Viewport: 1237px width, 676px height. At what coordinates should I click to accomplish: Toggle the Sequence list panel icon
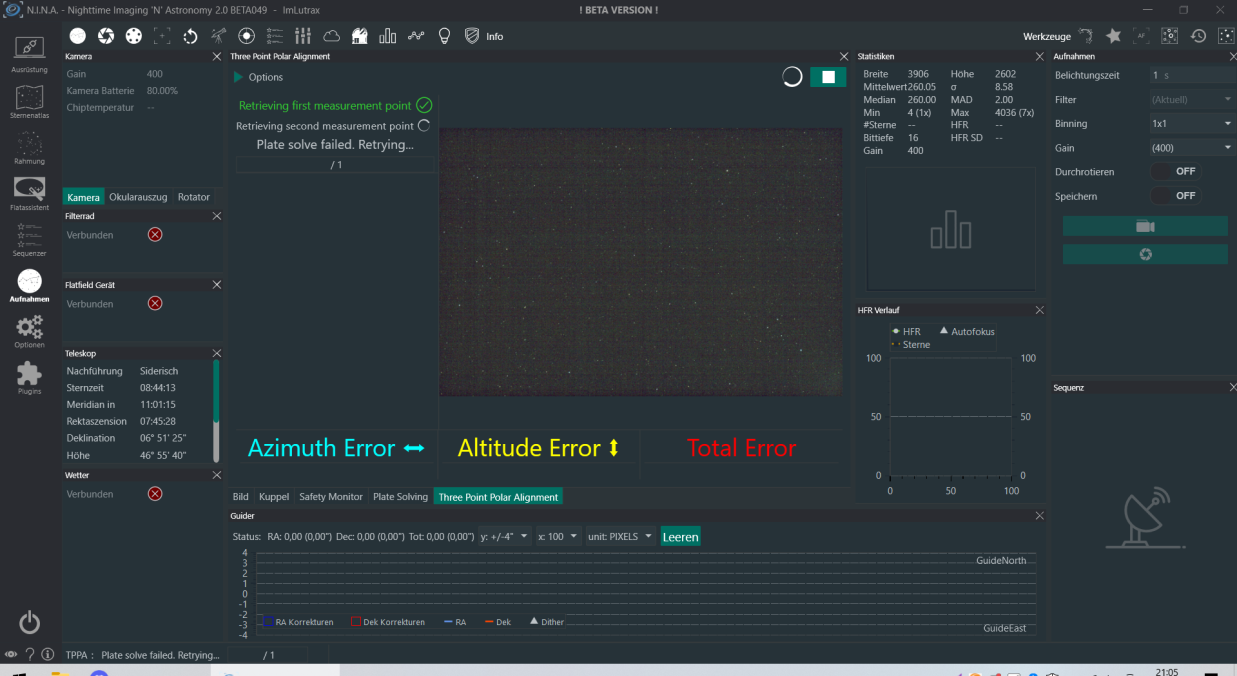275,36
